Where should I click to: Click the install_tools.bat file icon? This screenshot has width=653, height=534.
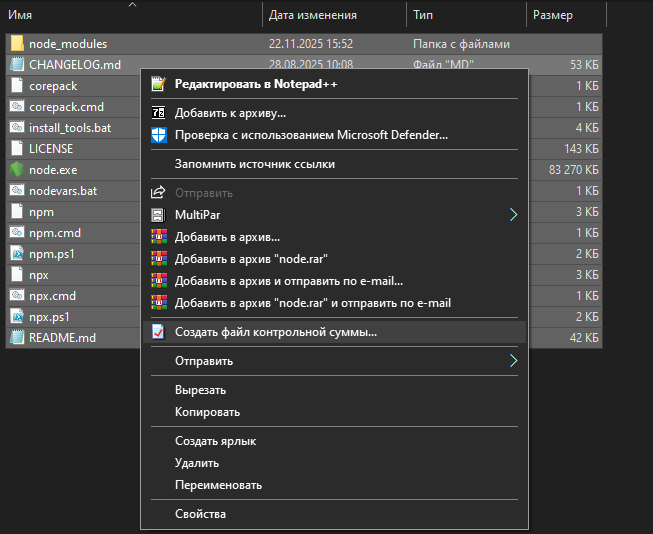17,127
